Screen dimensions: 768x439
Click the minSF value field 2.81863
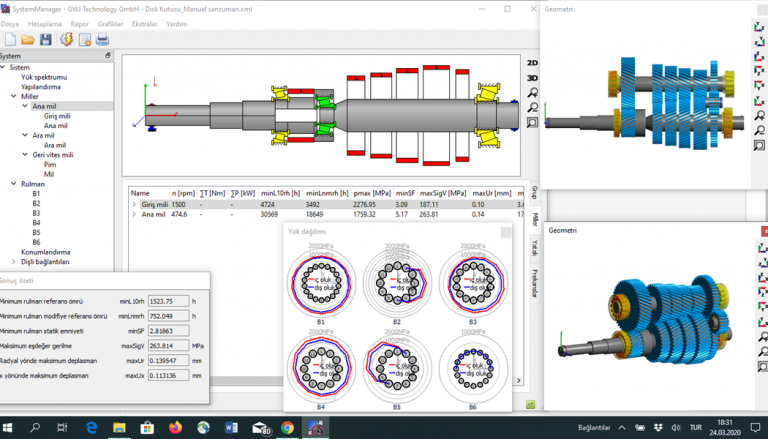168,331
